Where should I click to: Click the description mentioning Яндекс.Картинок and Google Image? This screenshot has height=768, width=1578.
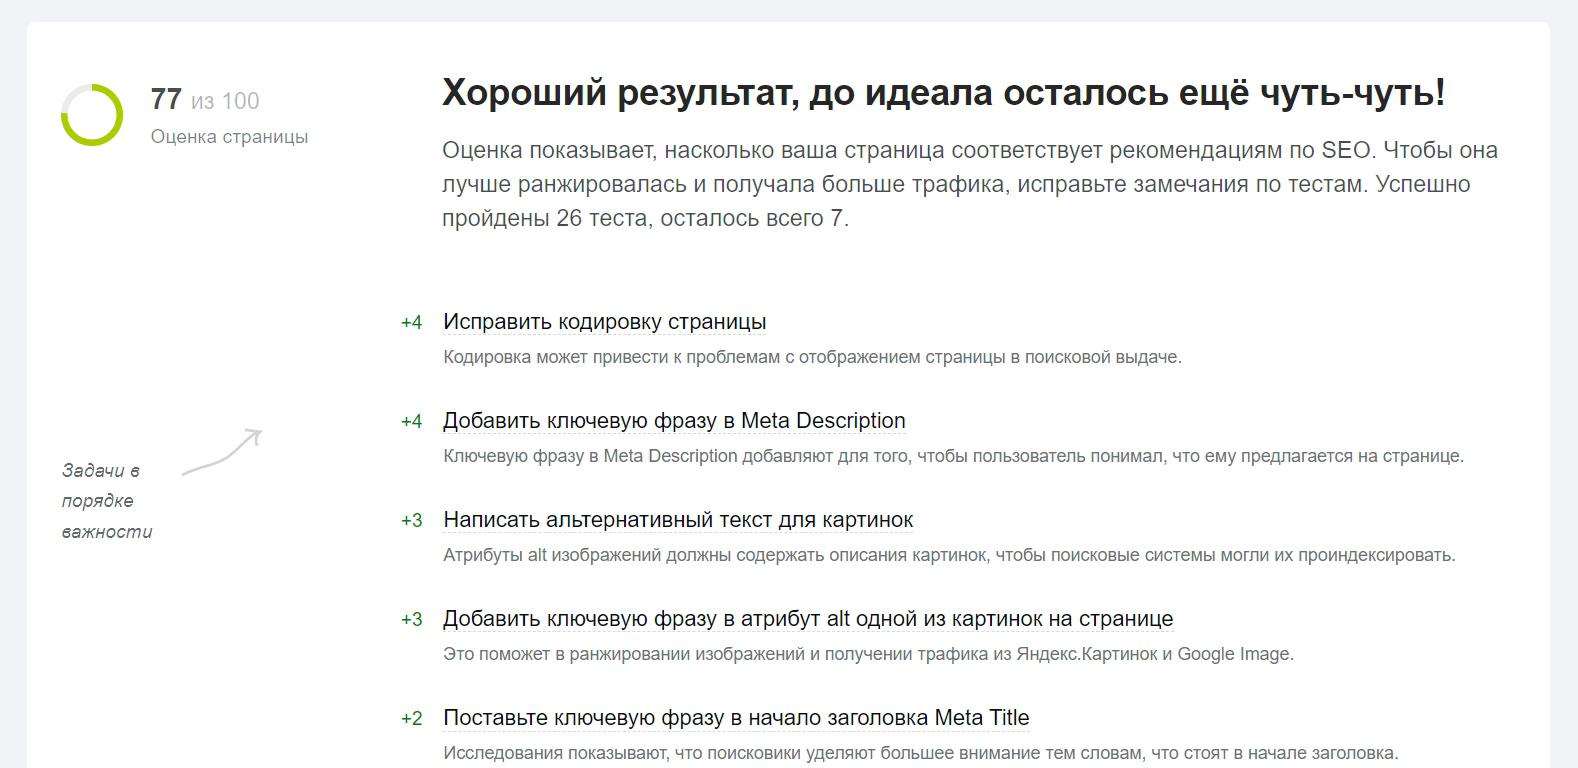tap(868, 655)
